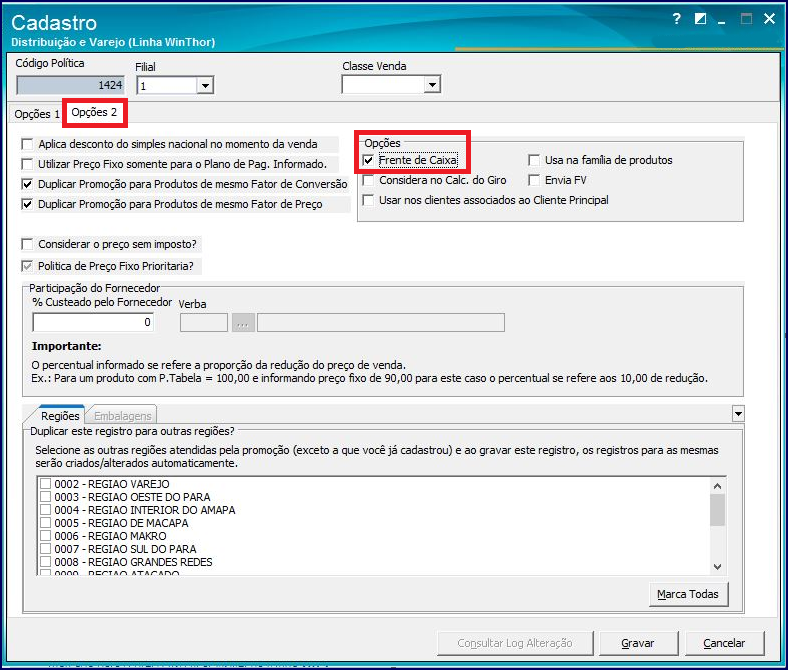Open the Regiões tab
Image resolution: width=788 pixels, height=670 pixels.
[60, 416]
